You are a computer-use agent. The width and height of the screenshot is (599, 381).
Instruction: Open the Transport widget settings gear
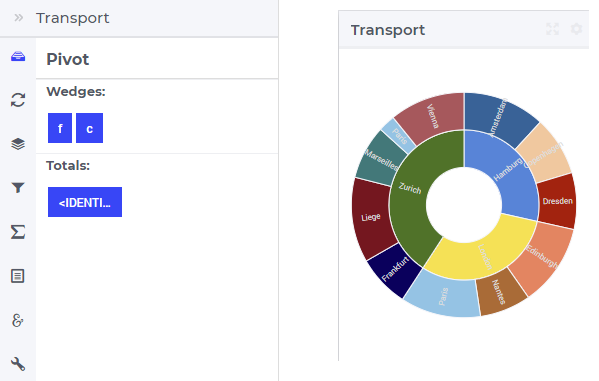click(x=576, y=29)
